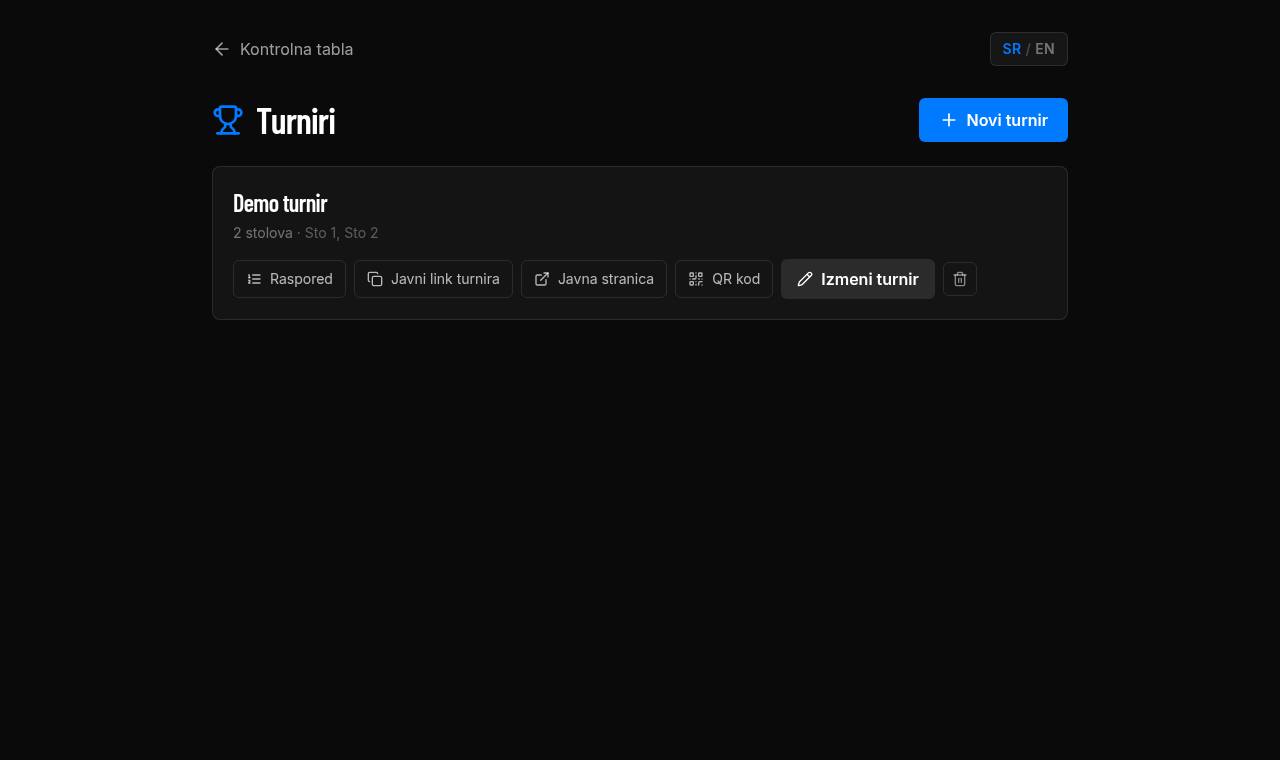This screenshot has height=760, width=1280.
Task: Click the blue trophy icon
Action: pyautogui.click(x=228, y=120)
